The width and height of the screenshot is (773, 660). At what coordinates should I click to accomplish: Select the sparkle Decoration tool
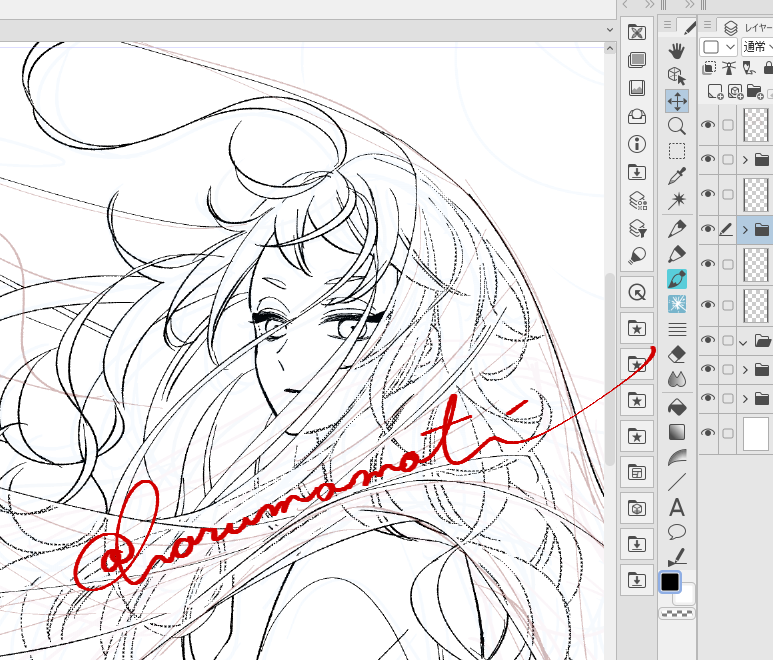click(x=677, y=304)
